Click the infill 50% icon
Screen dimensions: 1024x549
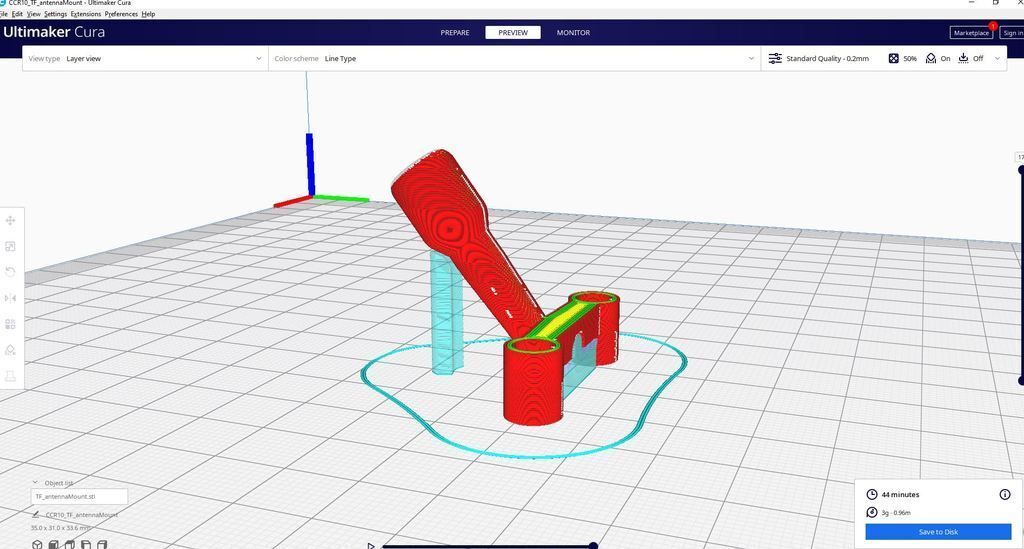893,59
